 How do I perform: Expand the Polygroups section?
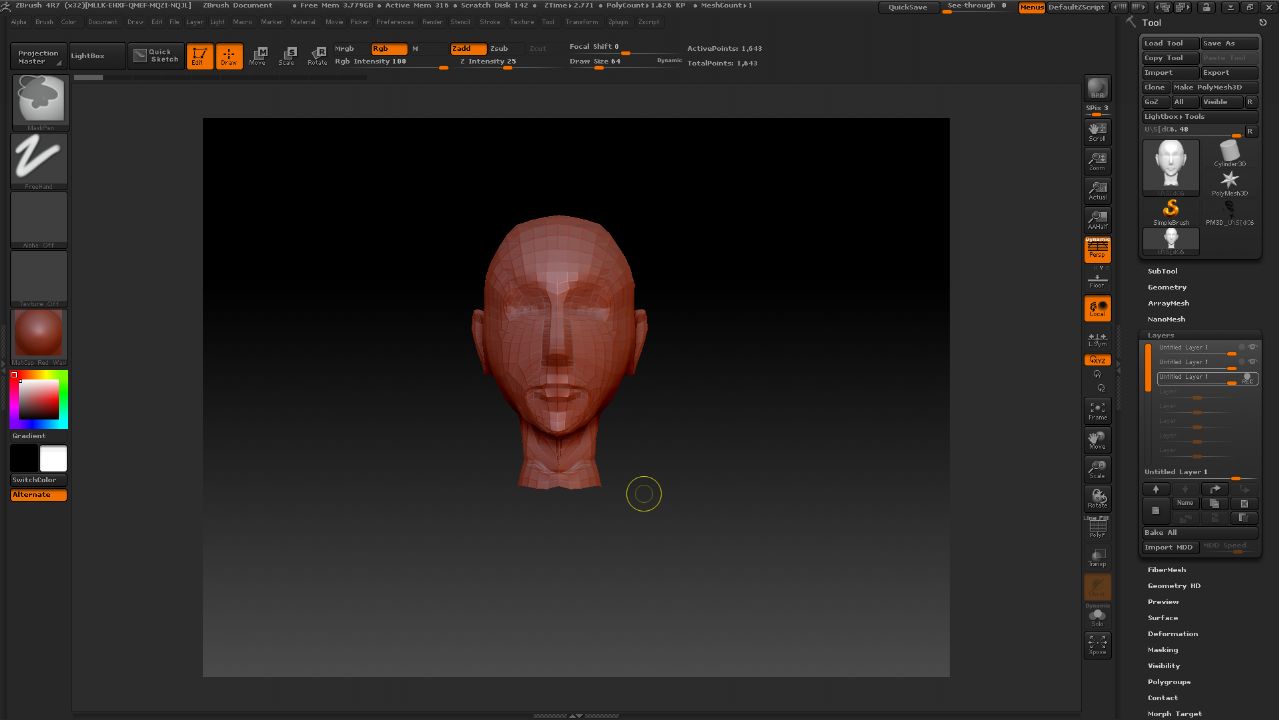(x=1169, y=682)
